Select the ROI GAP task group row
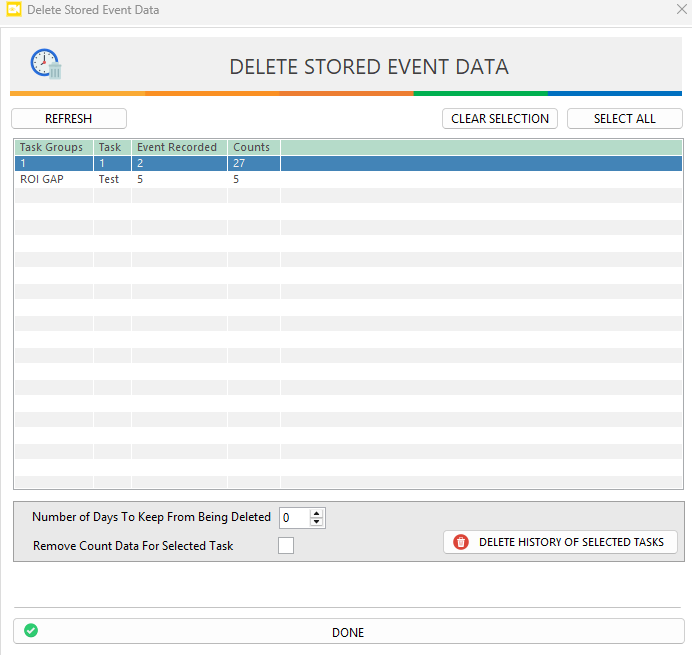The width and height of the screenshot is (692, 655). pos(42,180)
